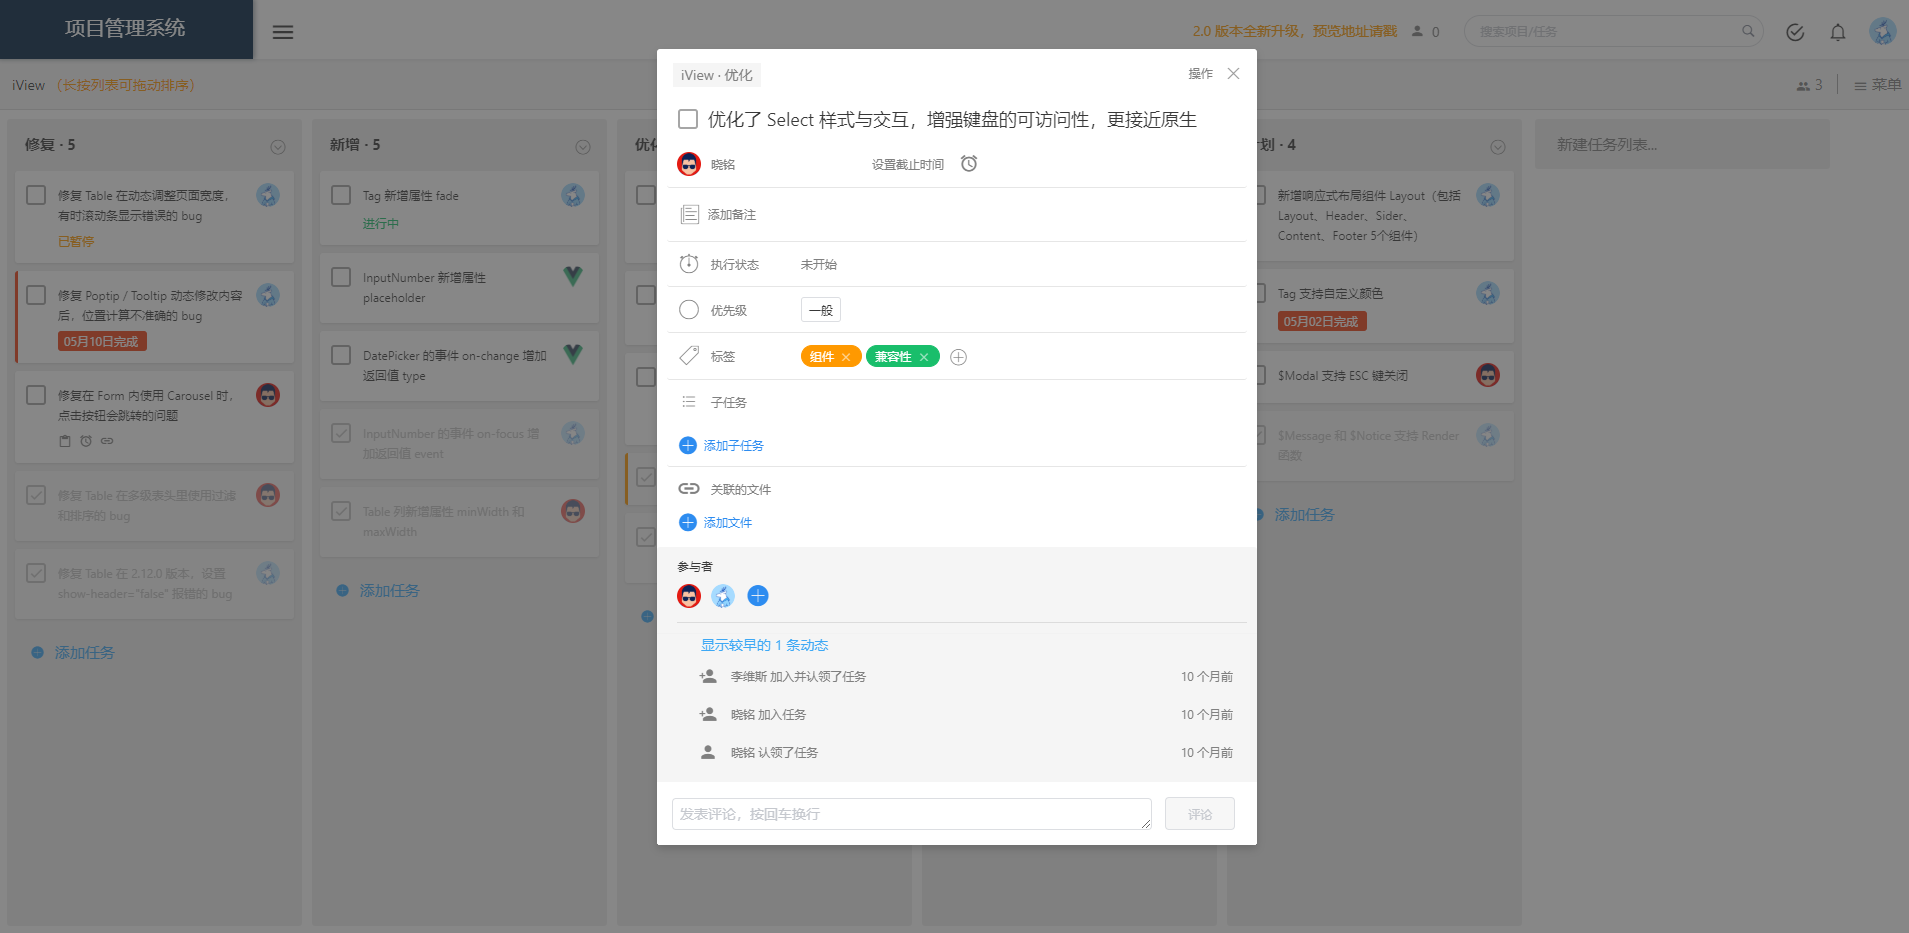Click 添加任务 in 修复 column
Screen dimensions: 1909x933
pyautogui.click(x=85, y=653)
